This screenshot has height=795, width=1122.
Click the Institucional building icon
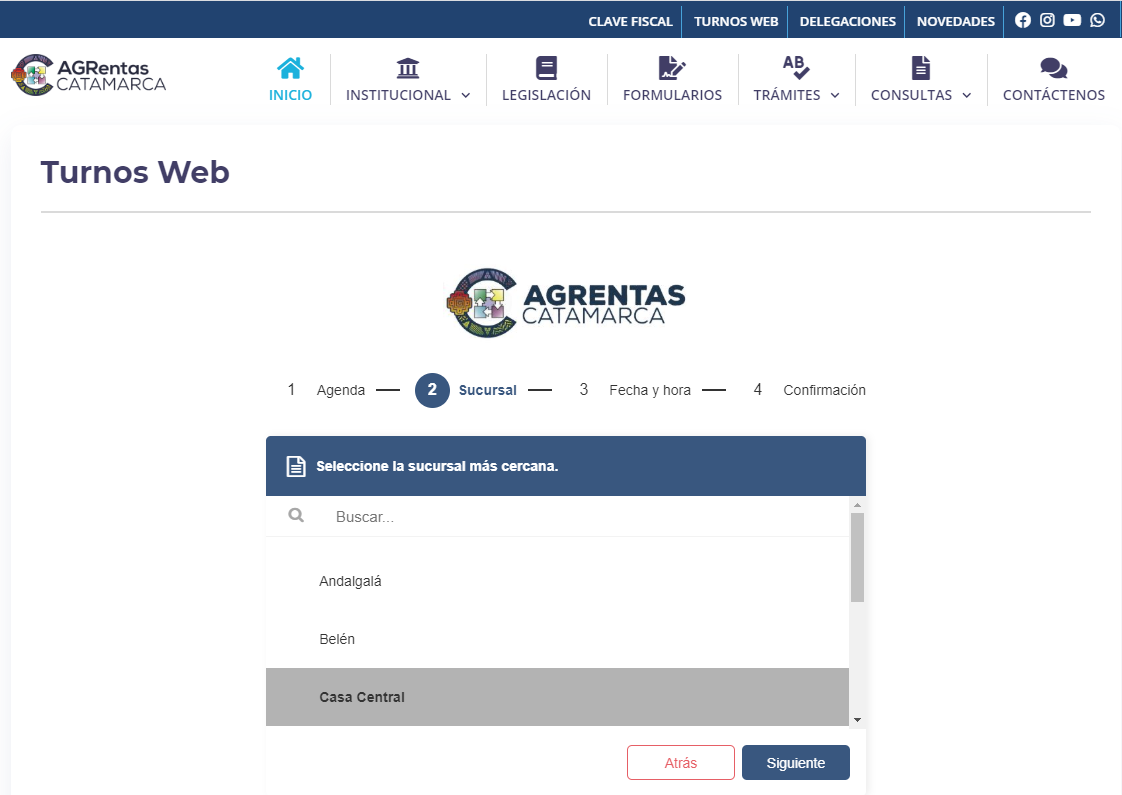(x=408, y=69)
